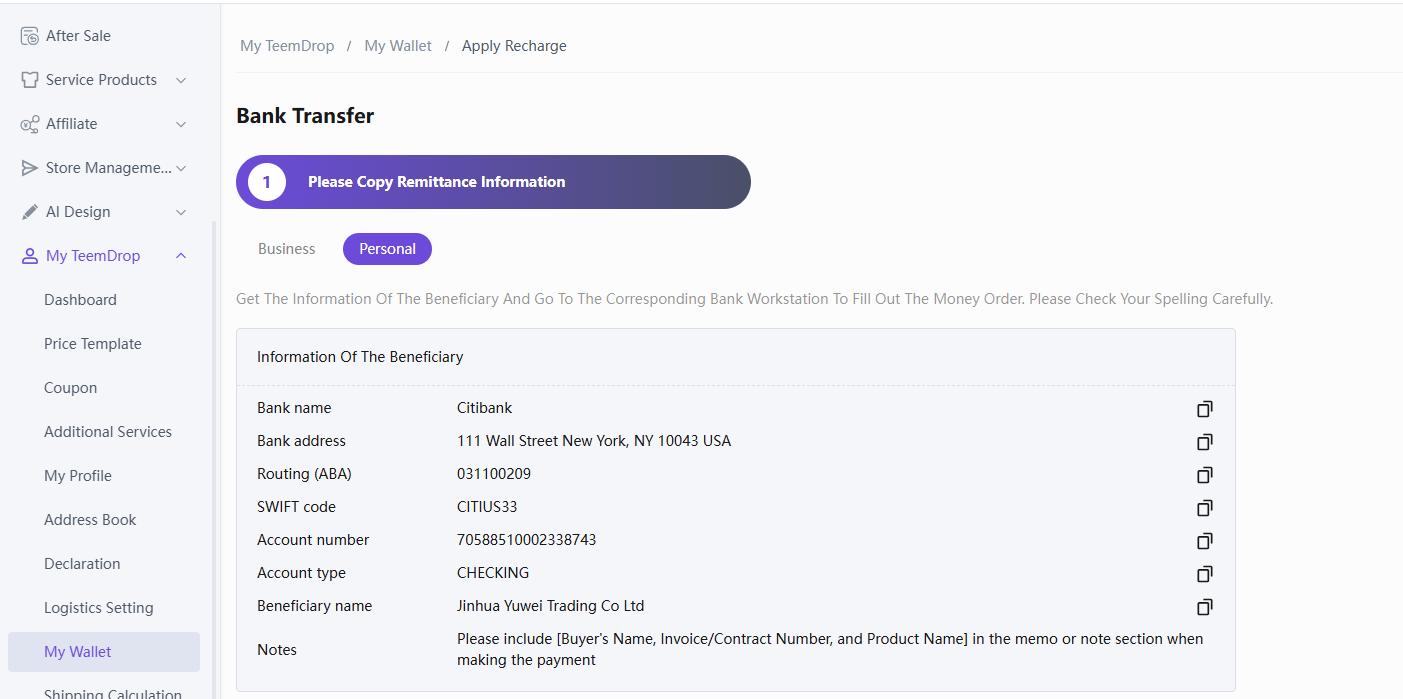The width and height of the screenshot is (1403, 699).
Task: Go to My TeemDrop breadcrumb
Action: click(x=287, y=46)
